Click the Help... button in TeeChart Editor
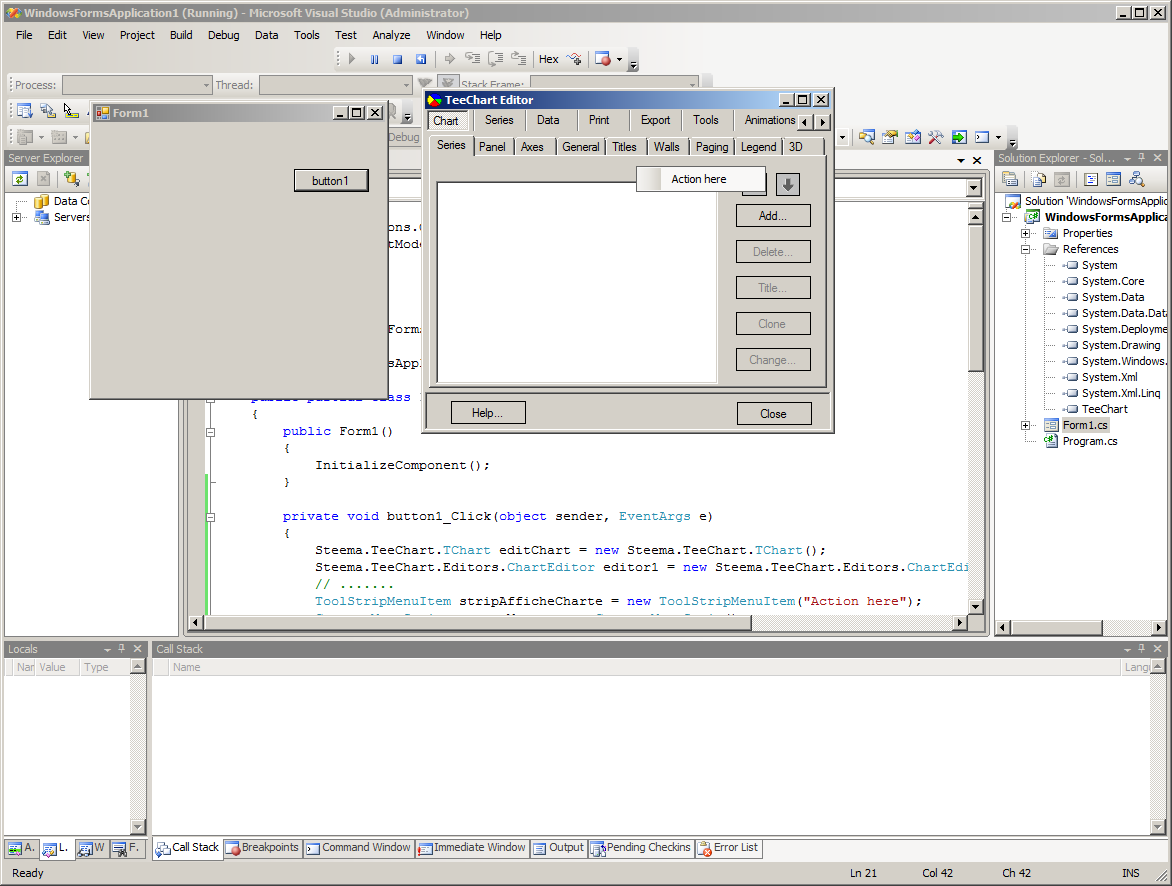Image resolution: width=1172 pixels, height=886 pixels. pos(488,413)
